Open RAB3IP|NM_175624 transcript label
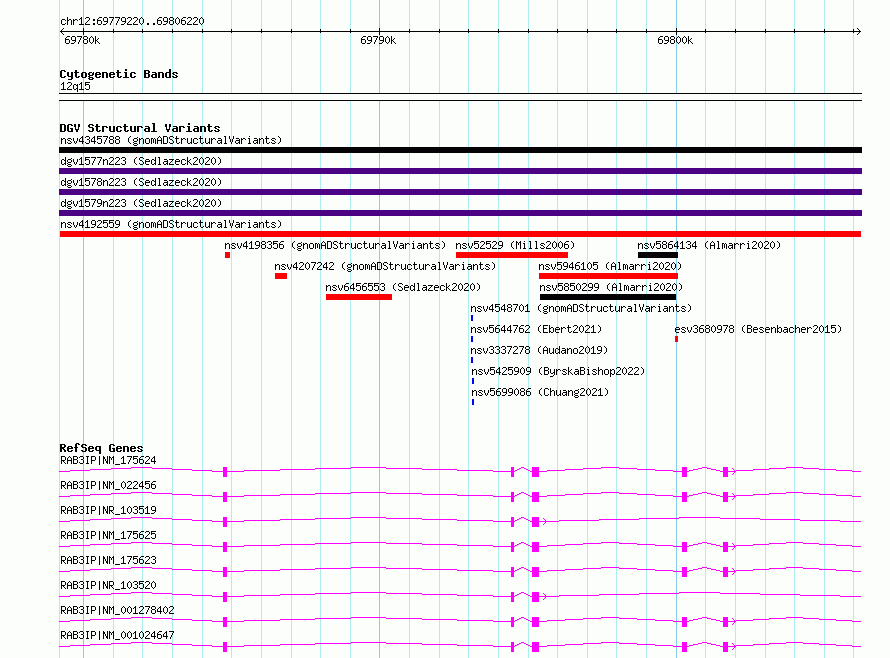Viewport: 890px width, 658px height. pyautogui.click(x=108, y=460)
